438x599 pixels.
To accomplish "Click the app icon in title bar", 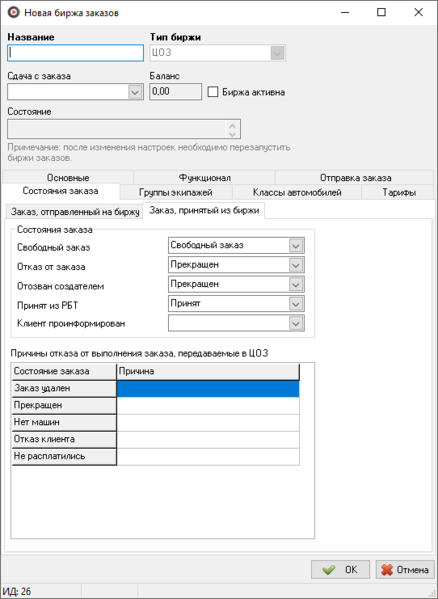I will (x=14, y=13).
